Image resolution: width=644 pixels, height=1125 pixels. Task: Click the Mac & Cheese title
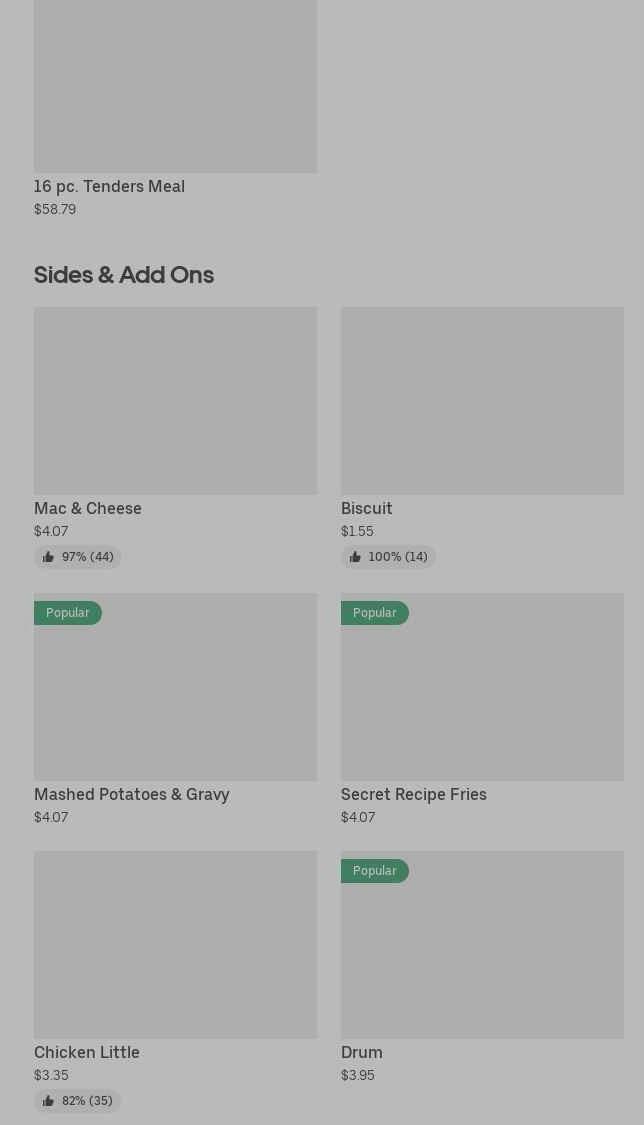88,508
